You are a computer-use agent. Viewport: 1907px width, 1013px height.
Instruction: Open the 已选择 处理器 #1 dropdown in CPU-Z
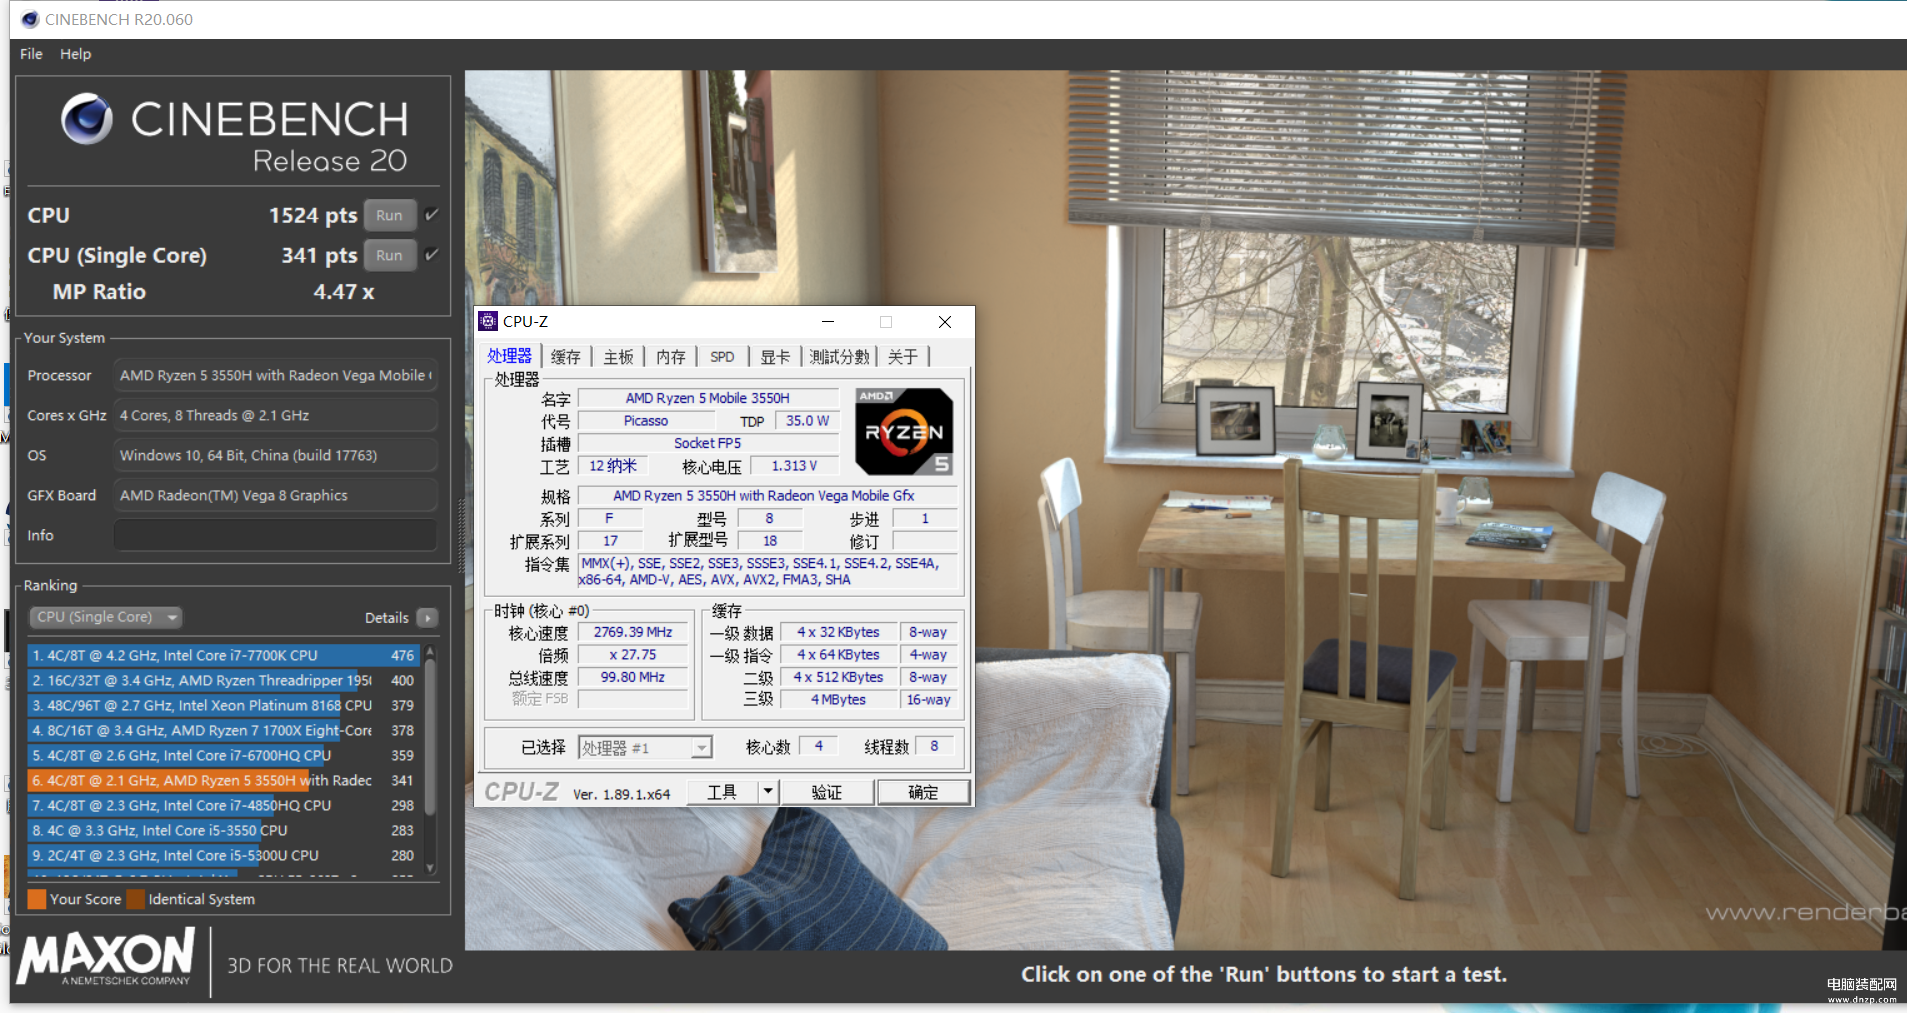(x=645, y=747)
